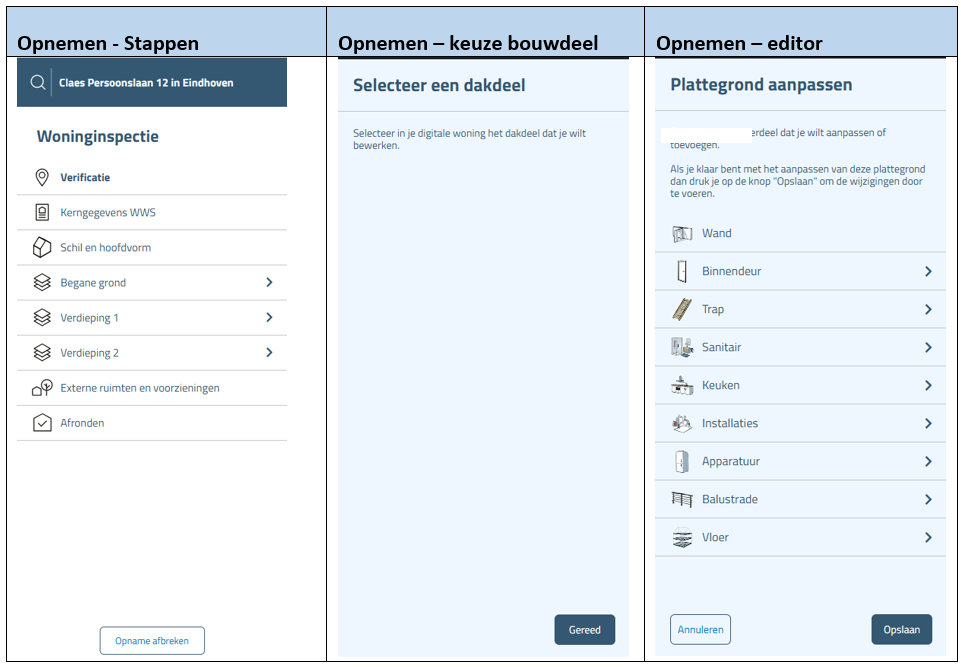Click the Keuken sink icon
The width and height of the screenshot is (961, 667).
tap(681, 385)
